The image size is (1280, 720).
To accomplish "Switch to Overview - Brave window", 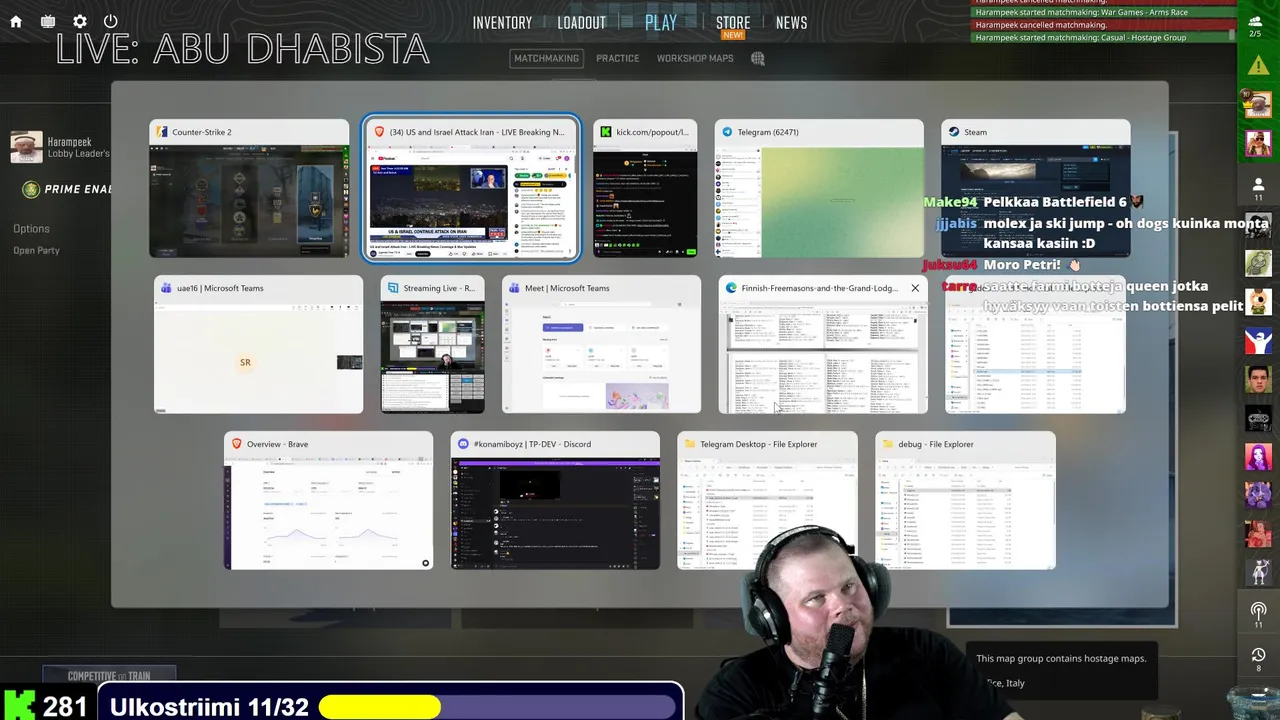I will pyautogui.click(x=328, y=501).
